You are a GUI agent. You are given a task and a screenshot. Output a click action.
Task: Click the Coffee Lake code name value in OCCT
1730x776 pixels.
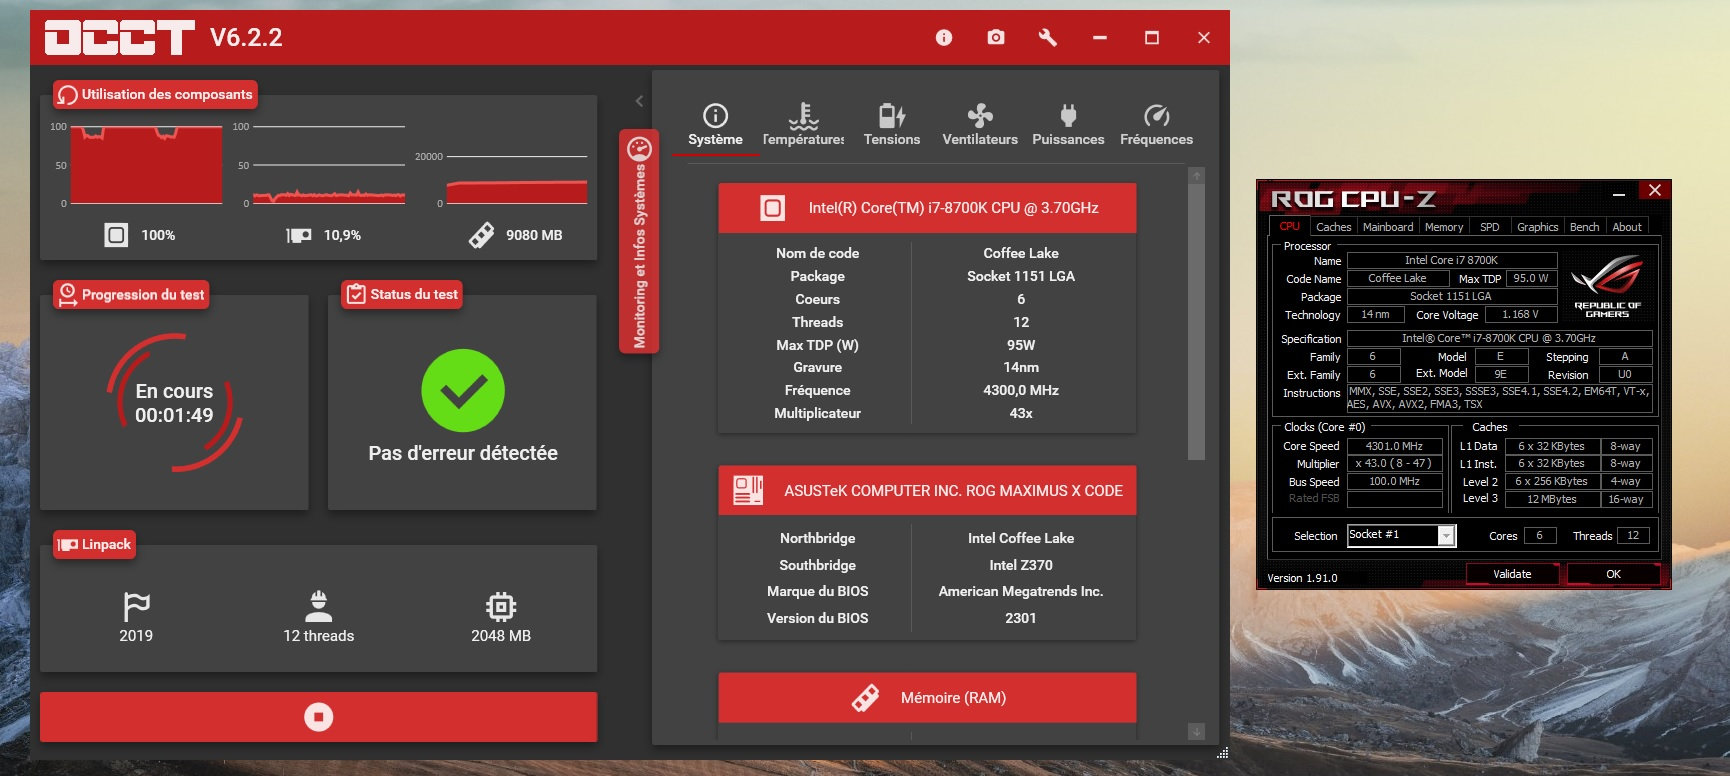click(x=1021, y=253)
